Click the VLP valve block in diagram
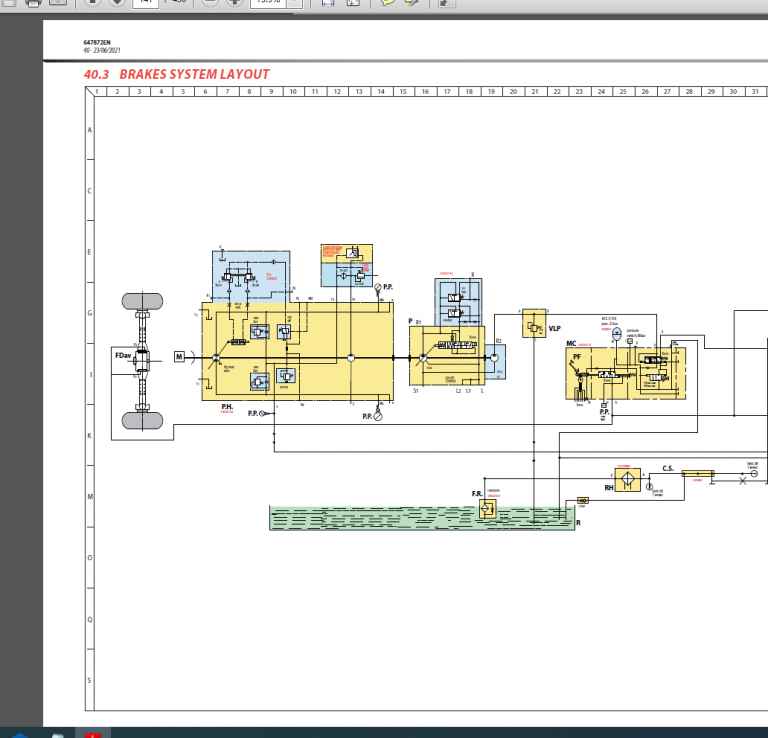 coord(533,325)
